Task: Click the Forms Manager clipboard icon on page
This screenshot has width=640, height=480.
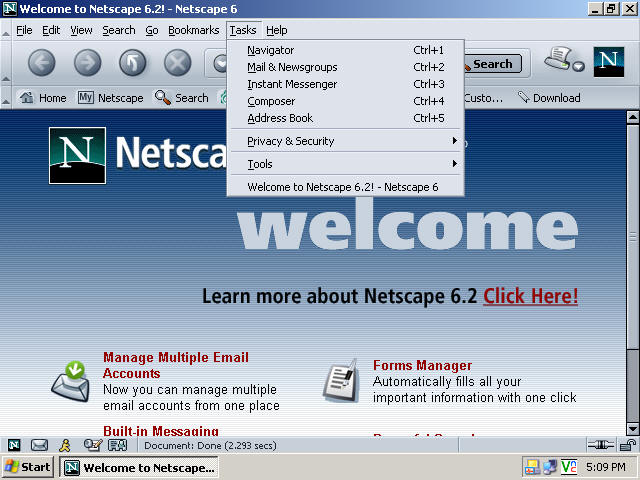Action: tap(341, 380)
